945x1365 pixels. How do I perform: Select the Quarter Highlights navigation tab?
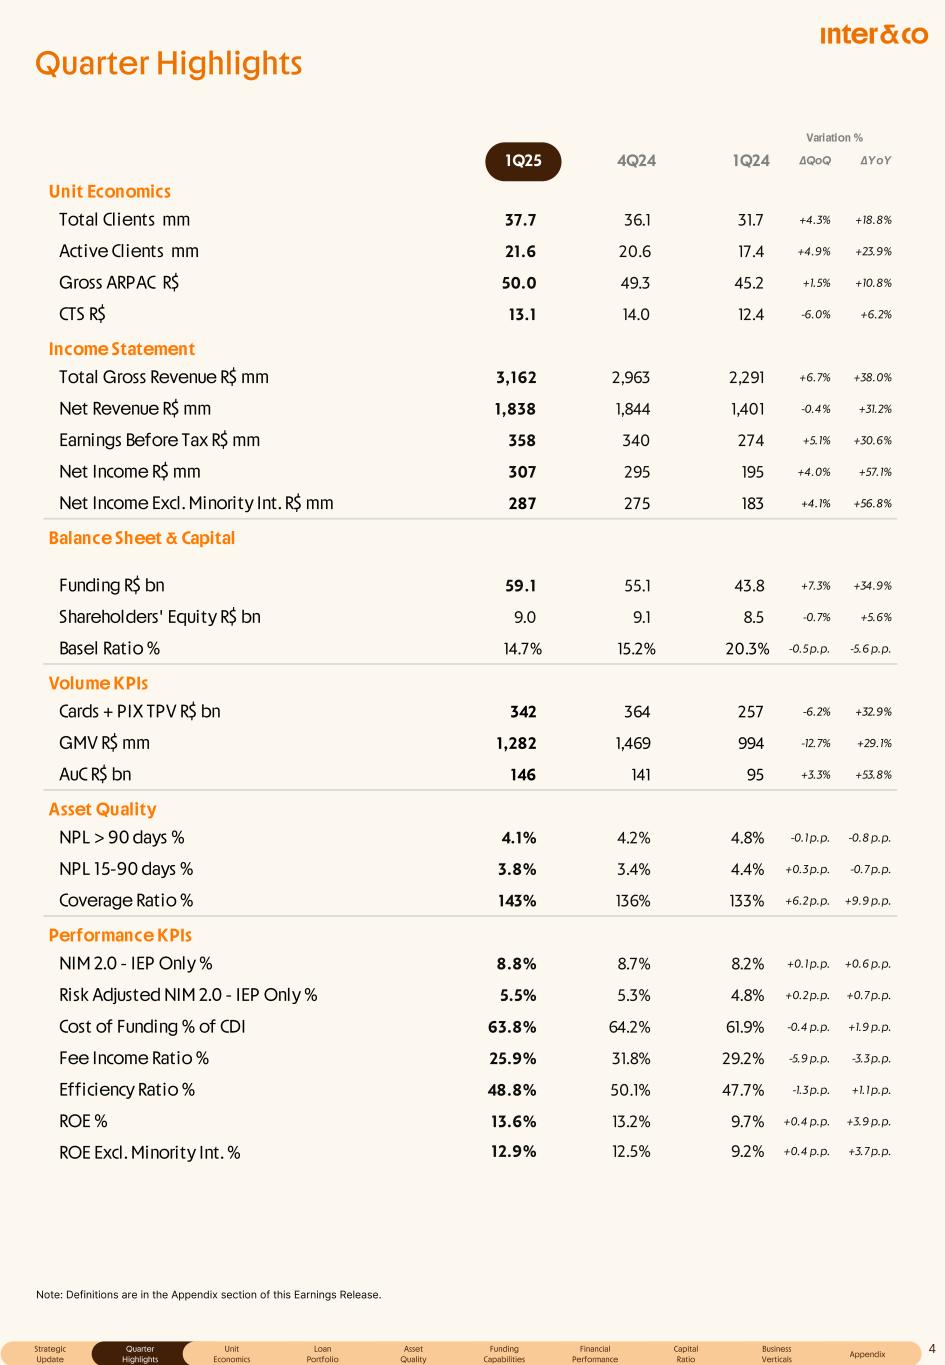click(x=140, y=1354)
